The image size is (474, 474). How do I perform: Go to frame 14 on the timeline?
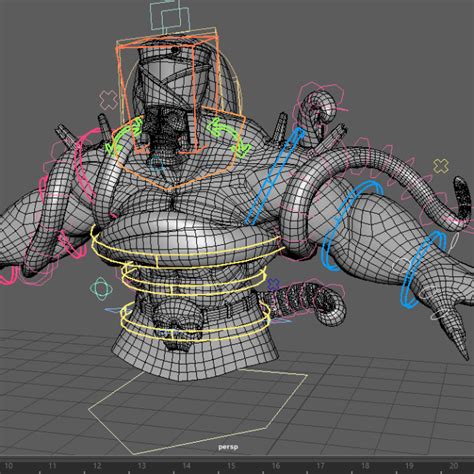(186, 466)
